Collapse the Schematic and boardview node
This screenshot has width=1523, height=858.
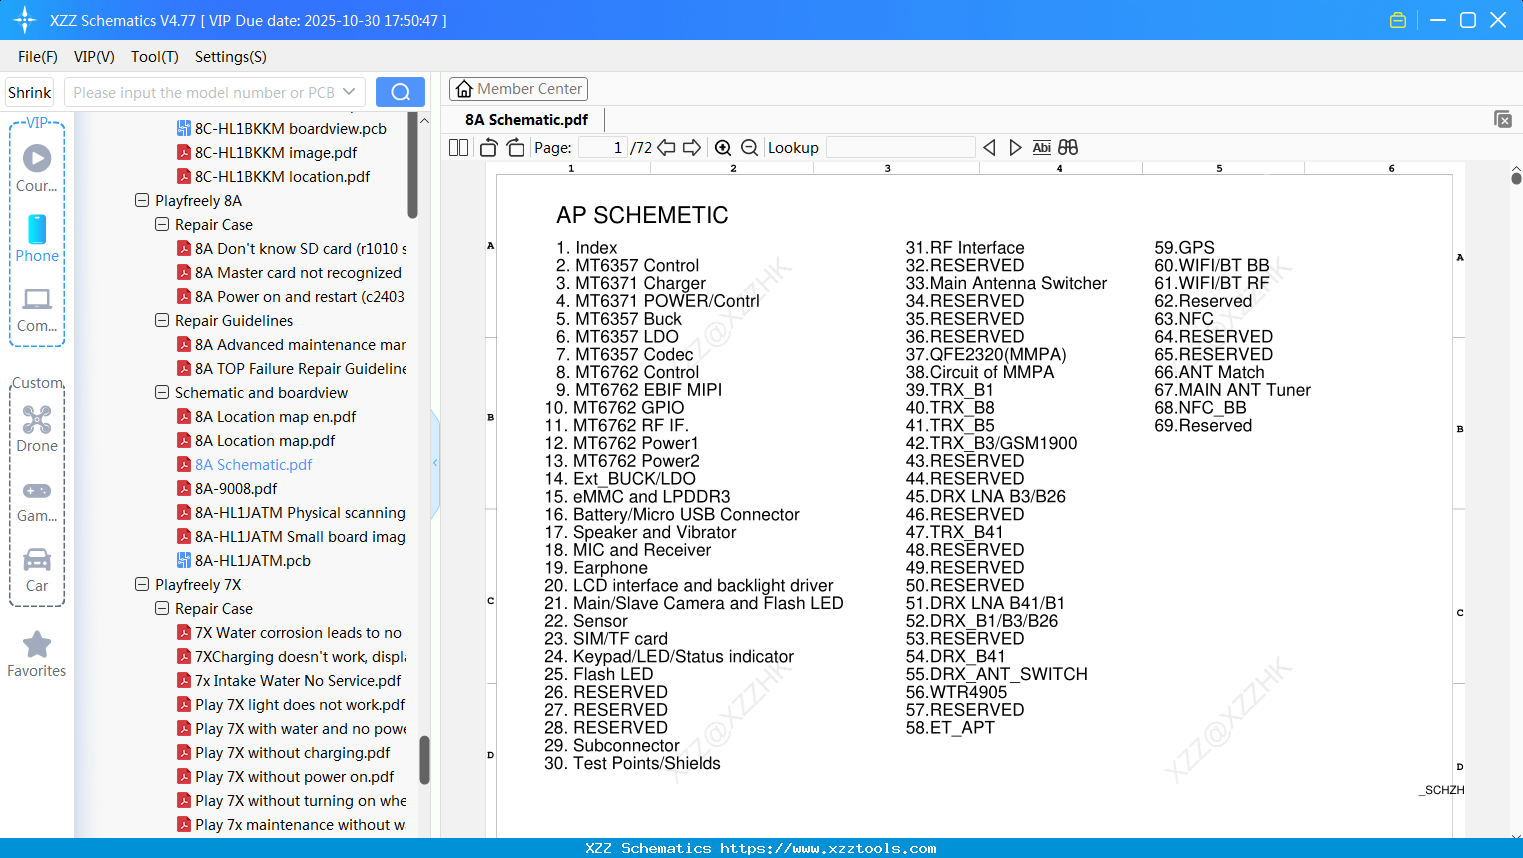(x=162, y=392)
